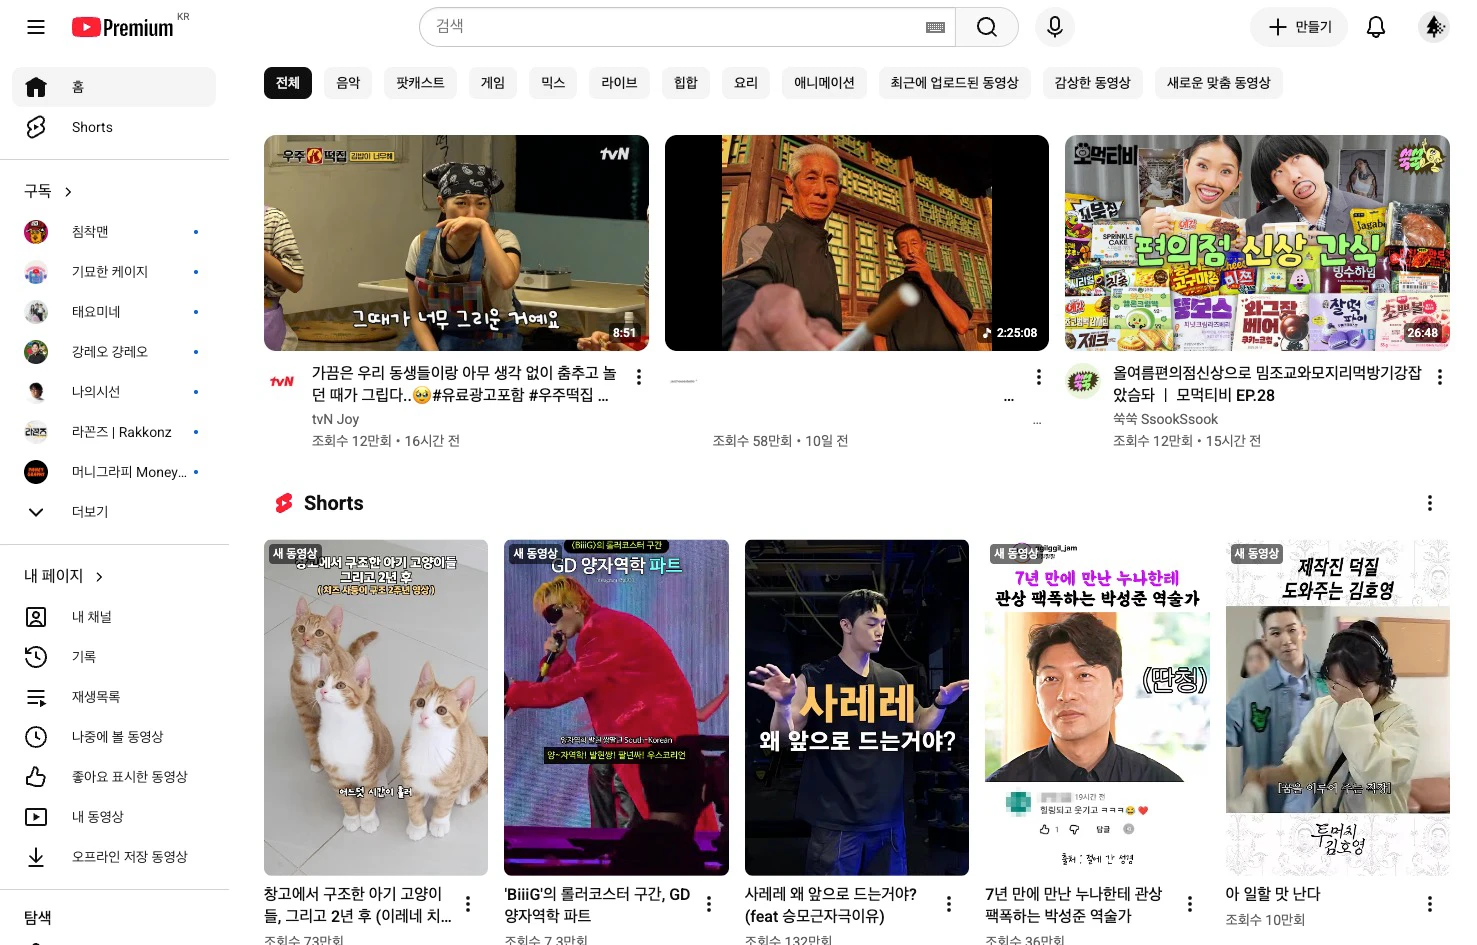Open the account avatar menu
Screen dimensions: 1477x945
point(1434,27)
